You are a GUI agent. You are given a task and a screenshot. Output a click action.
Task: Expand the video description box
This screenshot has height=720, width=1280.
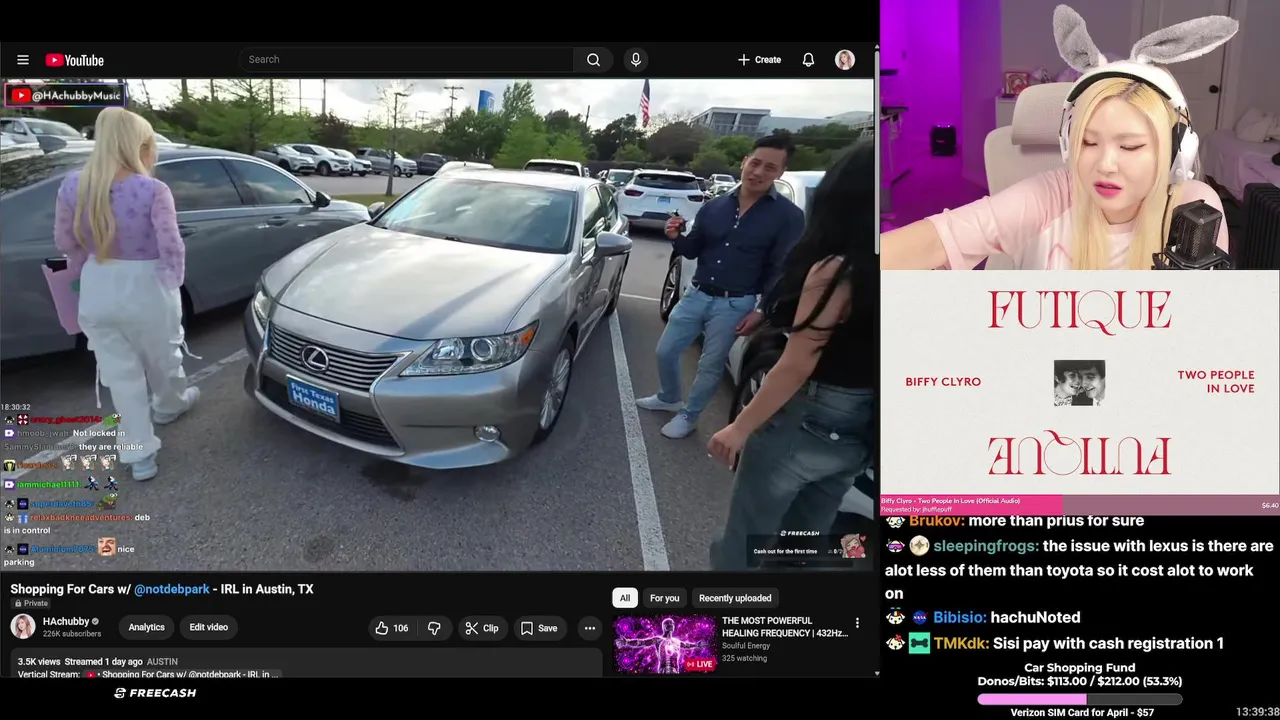point(306,664)
